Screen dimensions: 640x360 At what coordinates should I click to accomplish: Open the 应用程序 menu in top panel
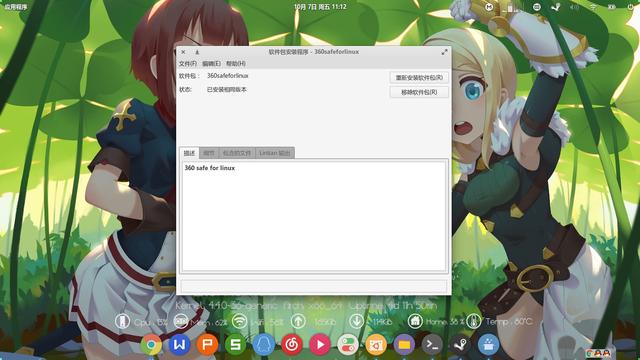(x=16, y=7)
